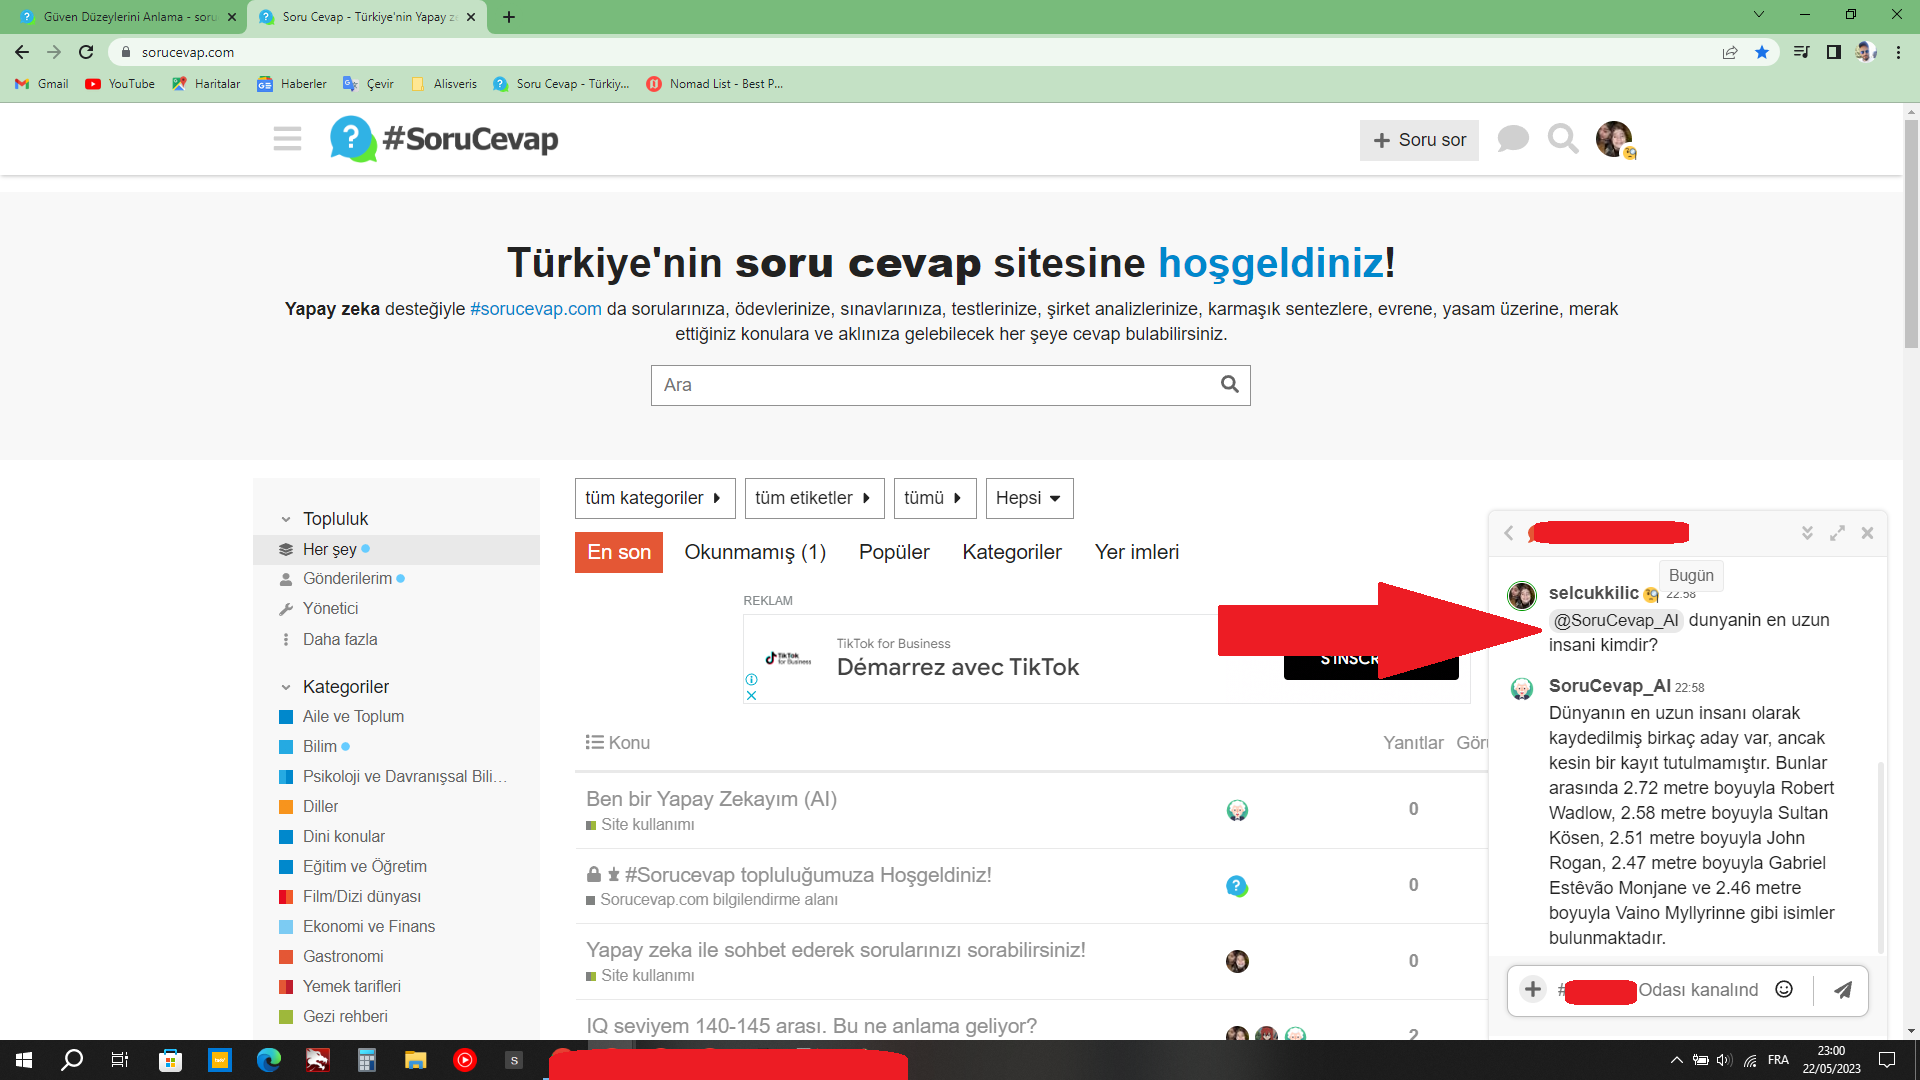Image resolution: width=1920 pixels, height=1080 pixels.
Task: Open the hamburger sidebar menu icon
Action: [287, 139]
